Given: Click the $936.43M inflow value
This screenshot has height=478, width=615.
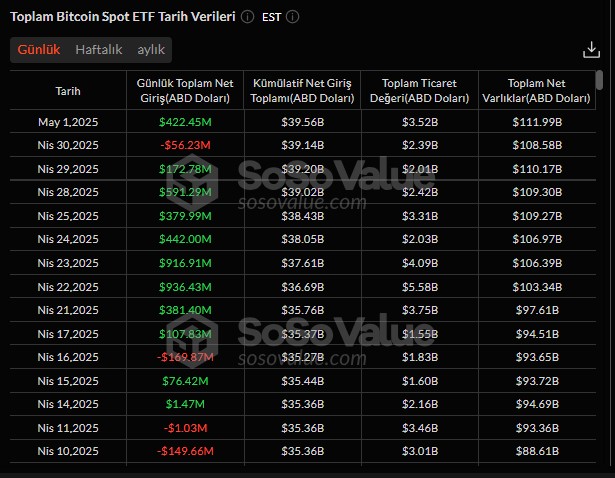Looking at the screenshot, I should tap(185, 287).
